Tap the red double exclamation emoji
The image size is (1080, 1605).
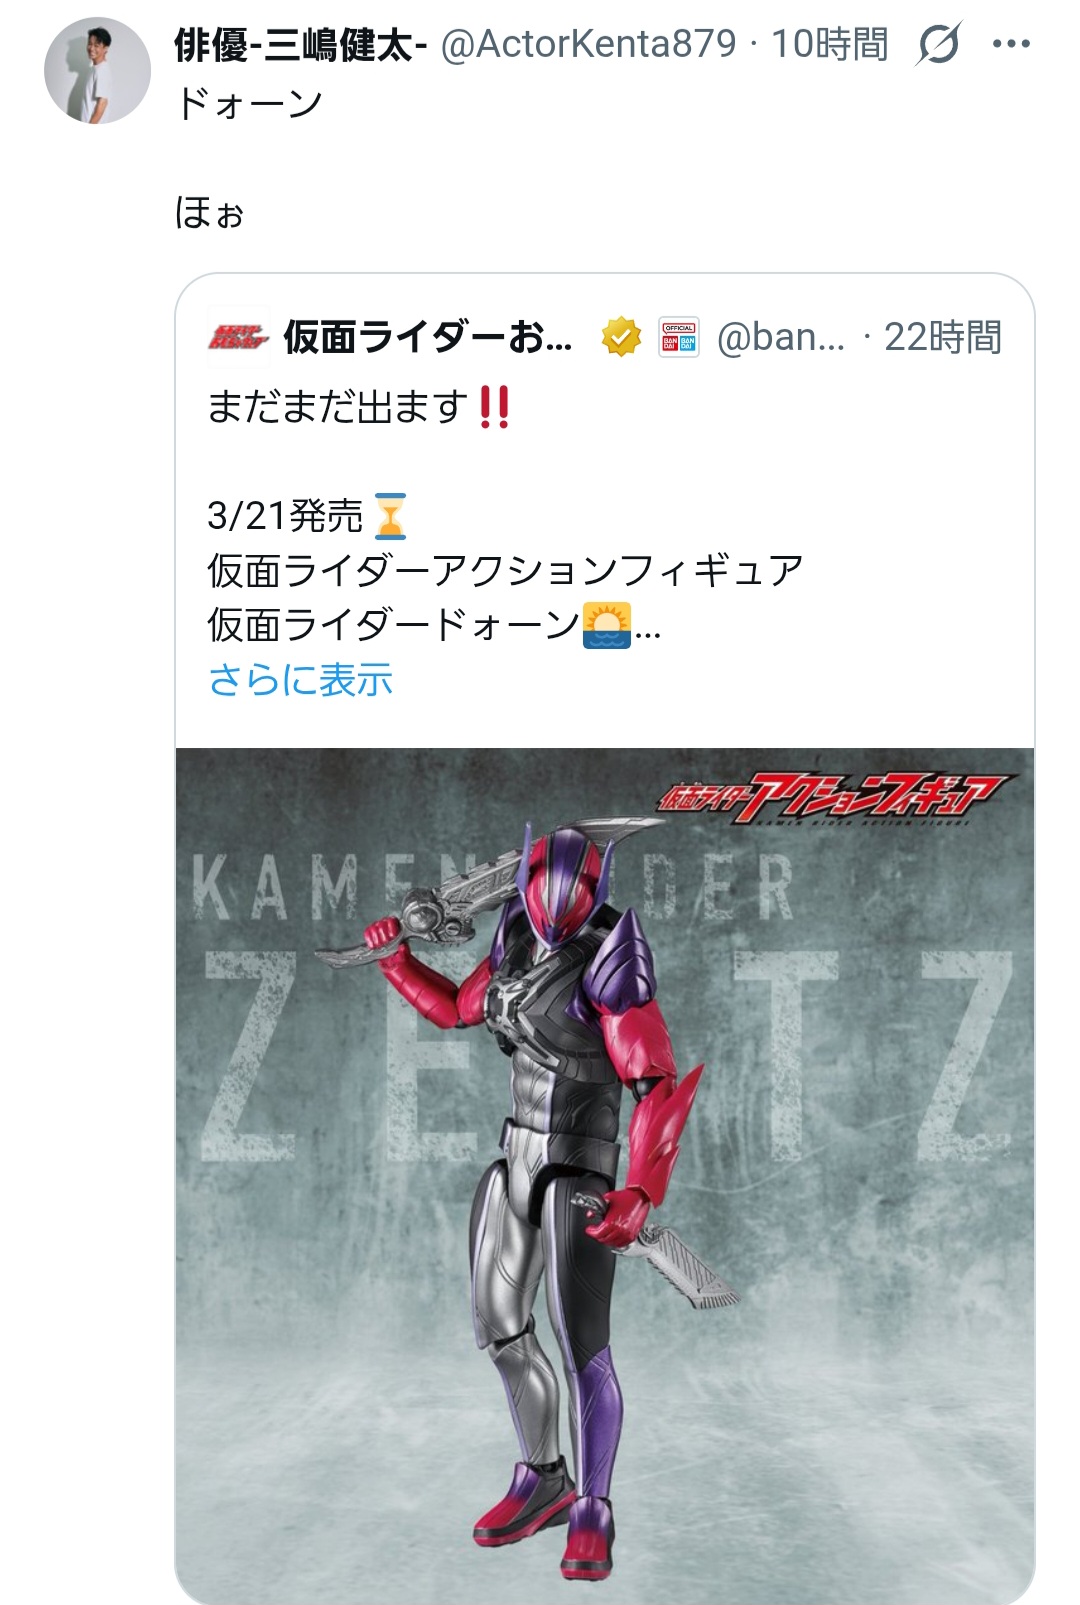495,407
